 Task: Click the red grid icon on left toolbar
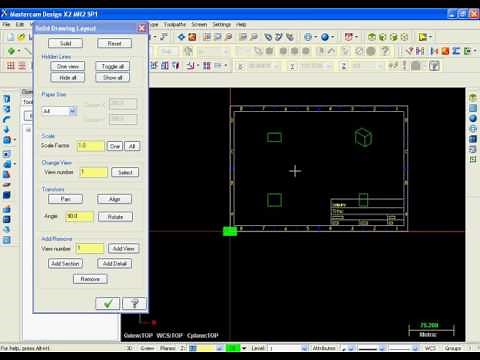(x=11, y=66)
